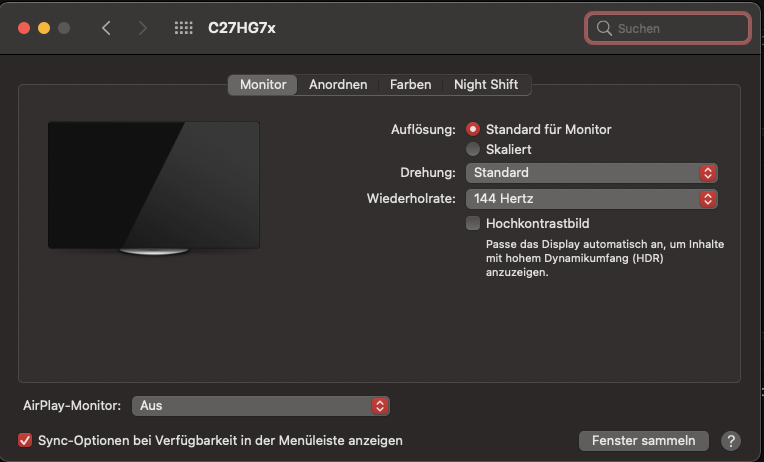Viewport: 764px width, 462px height.
Task: Go back with the left chevron arrow
Action: tap(106, 28)
